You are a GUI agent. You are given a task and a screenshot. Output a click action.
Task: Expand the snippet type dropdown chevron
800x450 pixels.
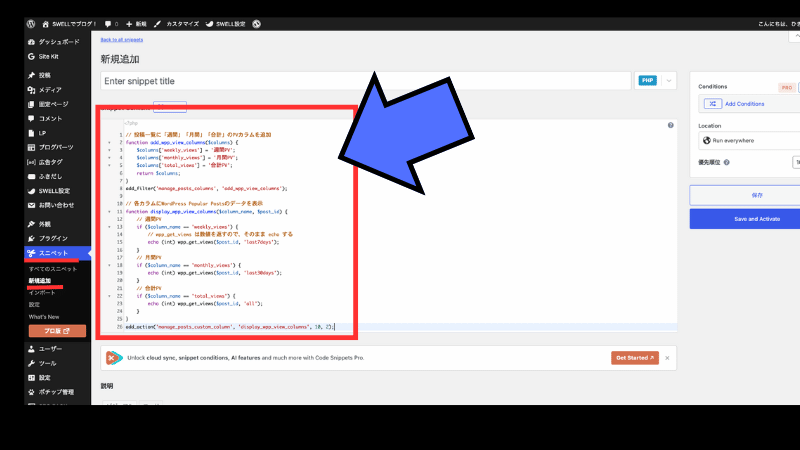[669, 81]
